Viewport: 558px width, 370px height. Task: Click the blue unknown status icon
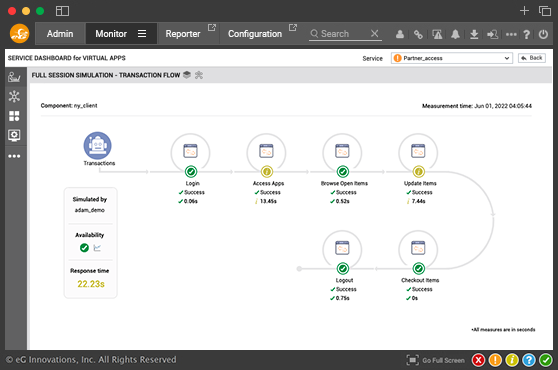pos(529,360)
